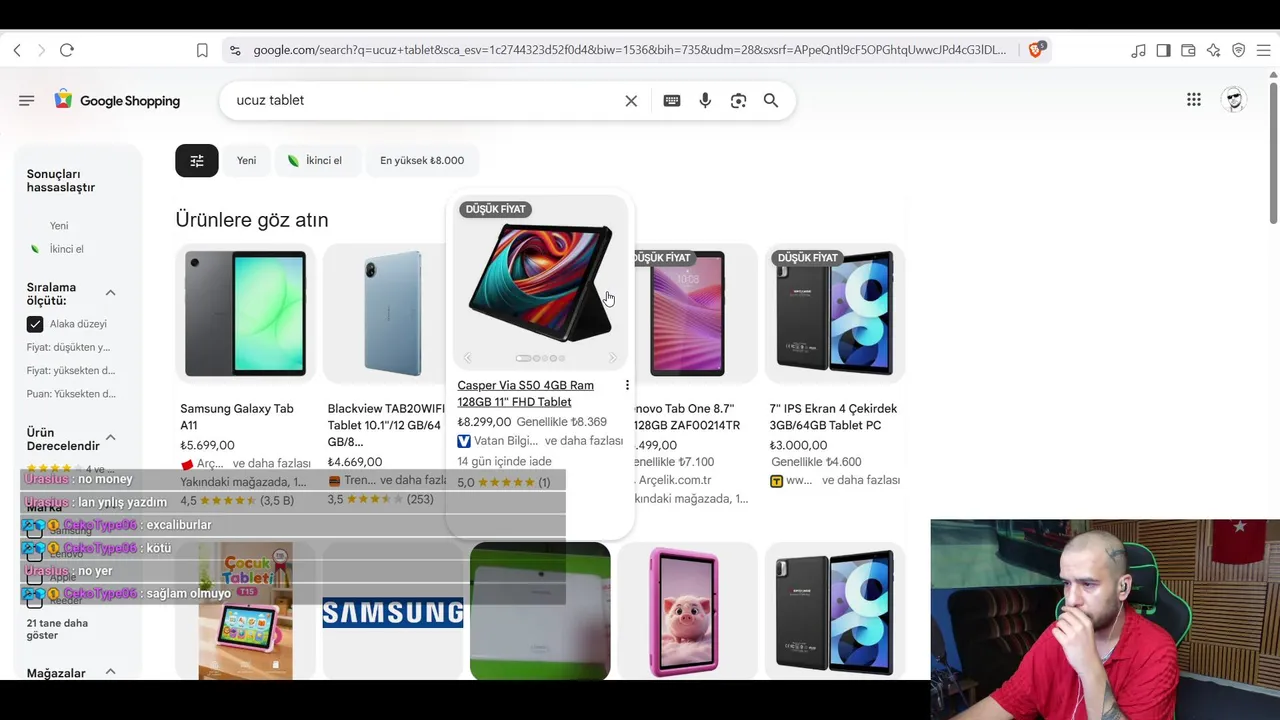Open Samsung Galaxy Tab A11 title

(x=237, y=417)
